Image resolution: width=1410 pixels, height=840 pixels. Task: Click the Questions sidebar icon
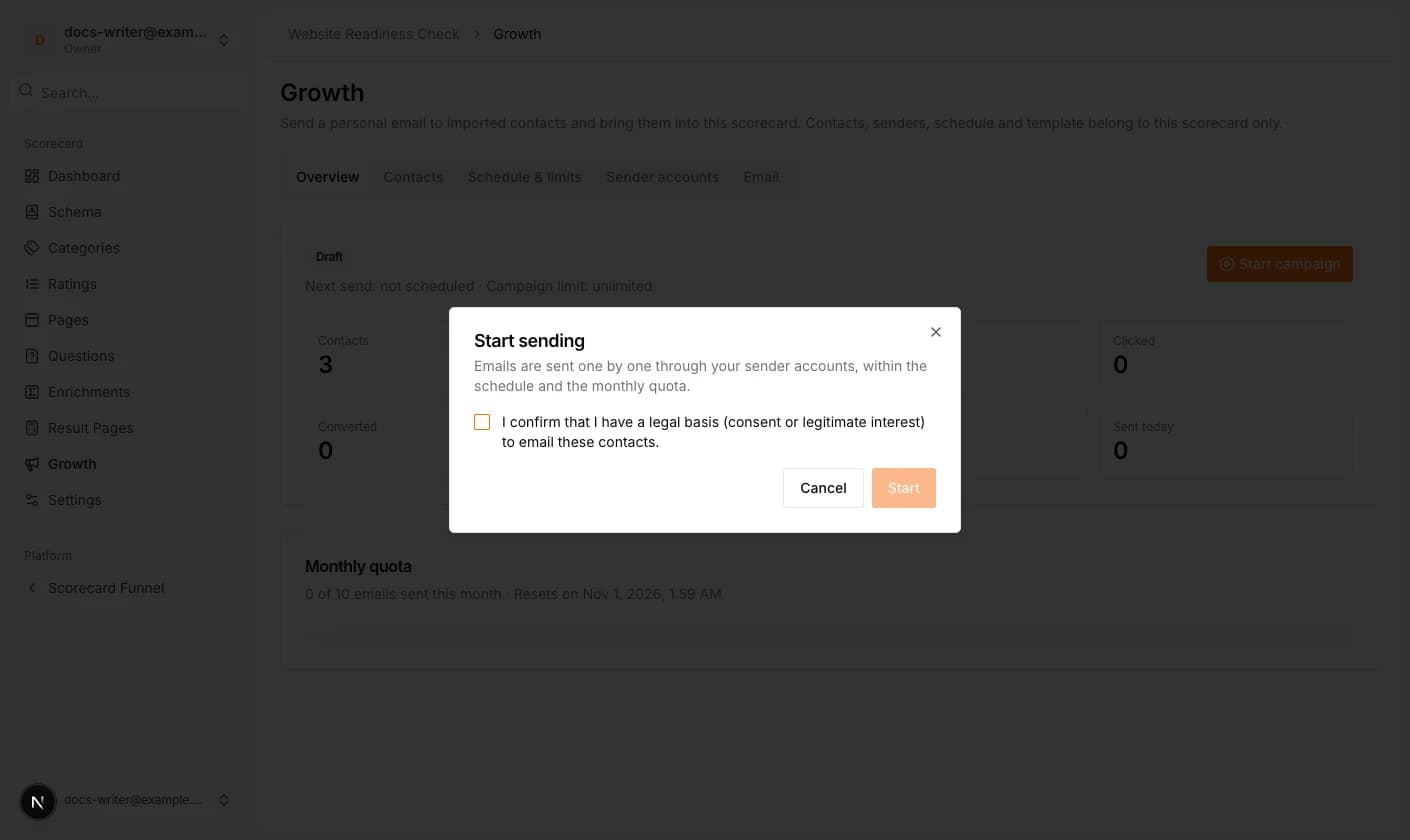[31, 356]
